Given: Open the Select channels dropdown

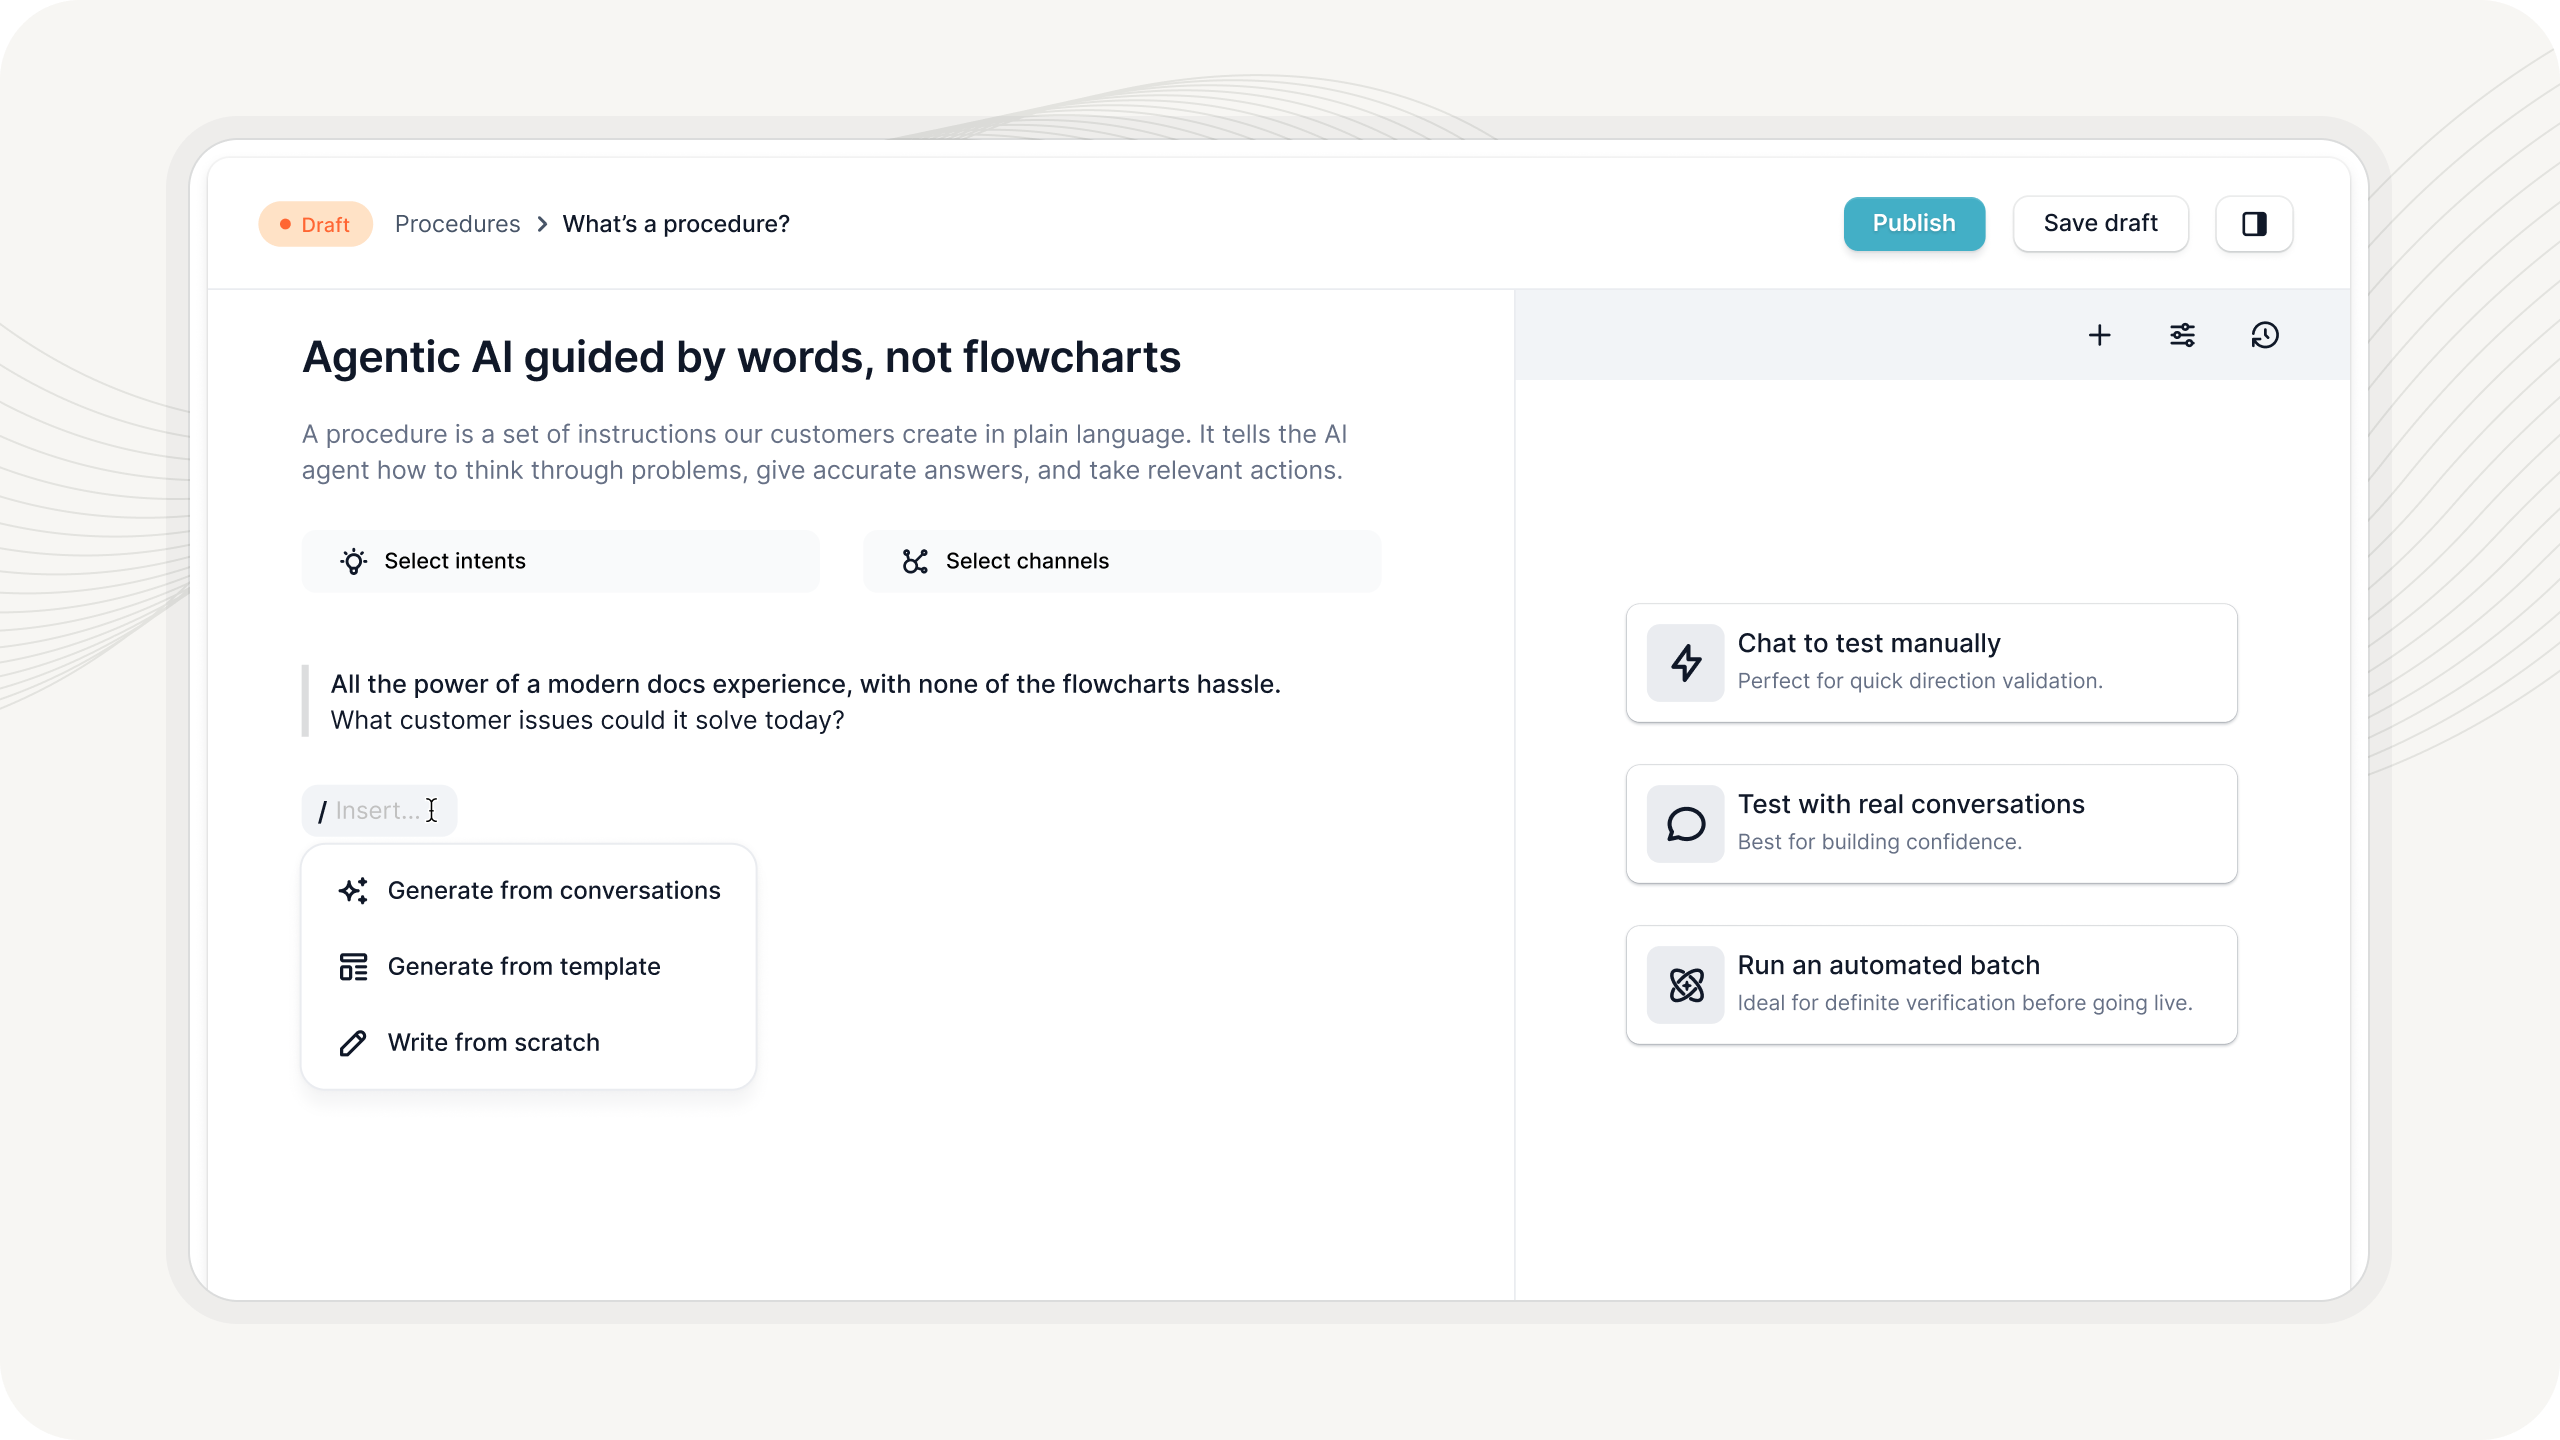Looking at the screenshot, I should pyautogui.click(x=1121, y=561).
